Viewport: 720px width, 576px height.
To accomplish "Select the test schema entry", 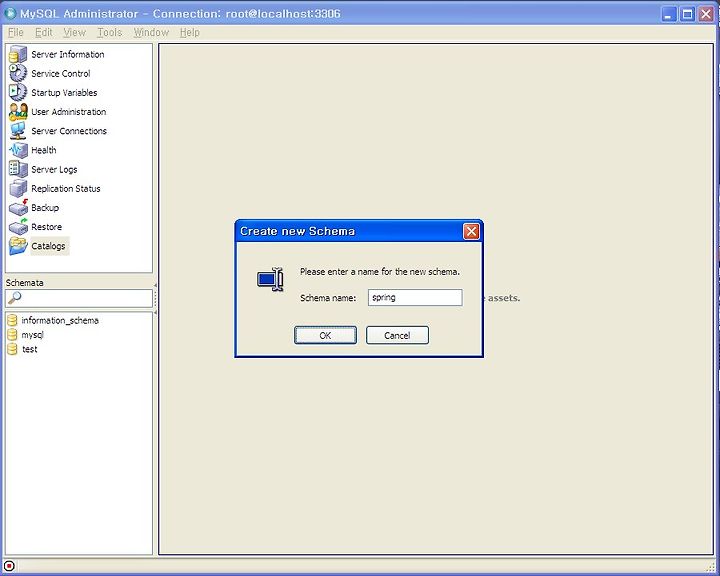I will click(x=30, y=349).
